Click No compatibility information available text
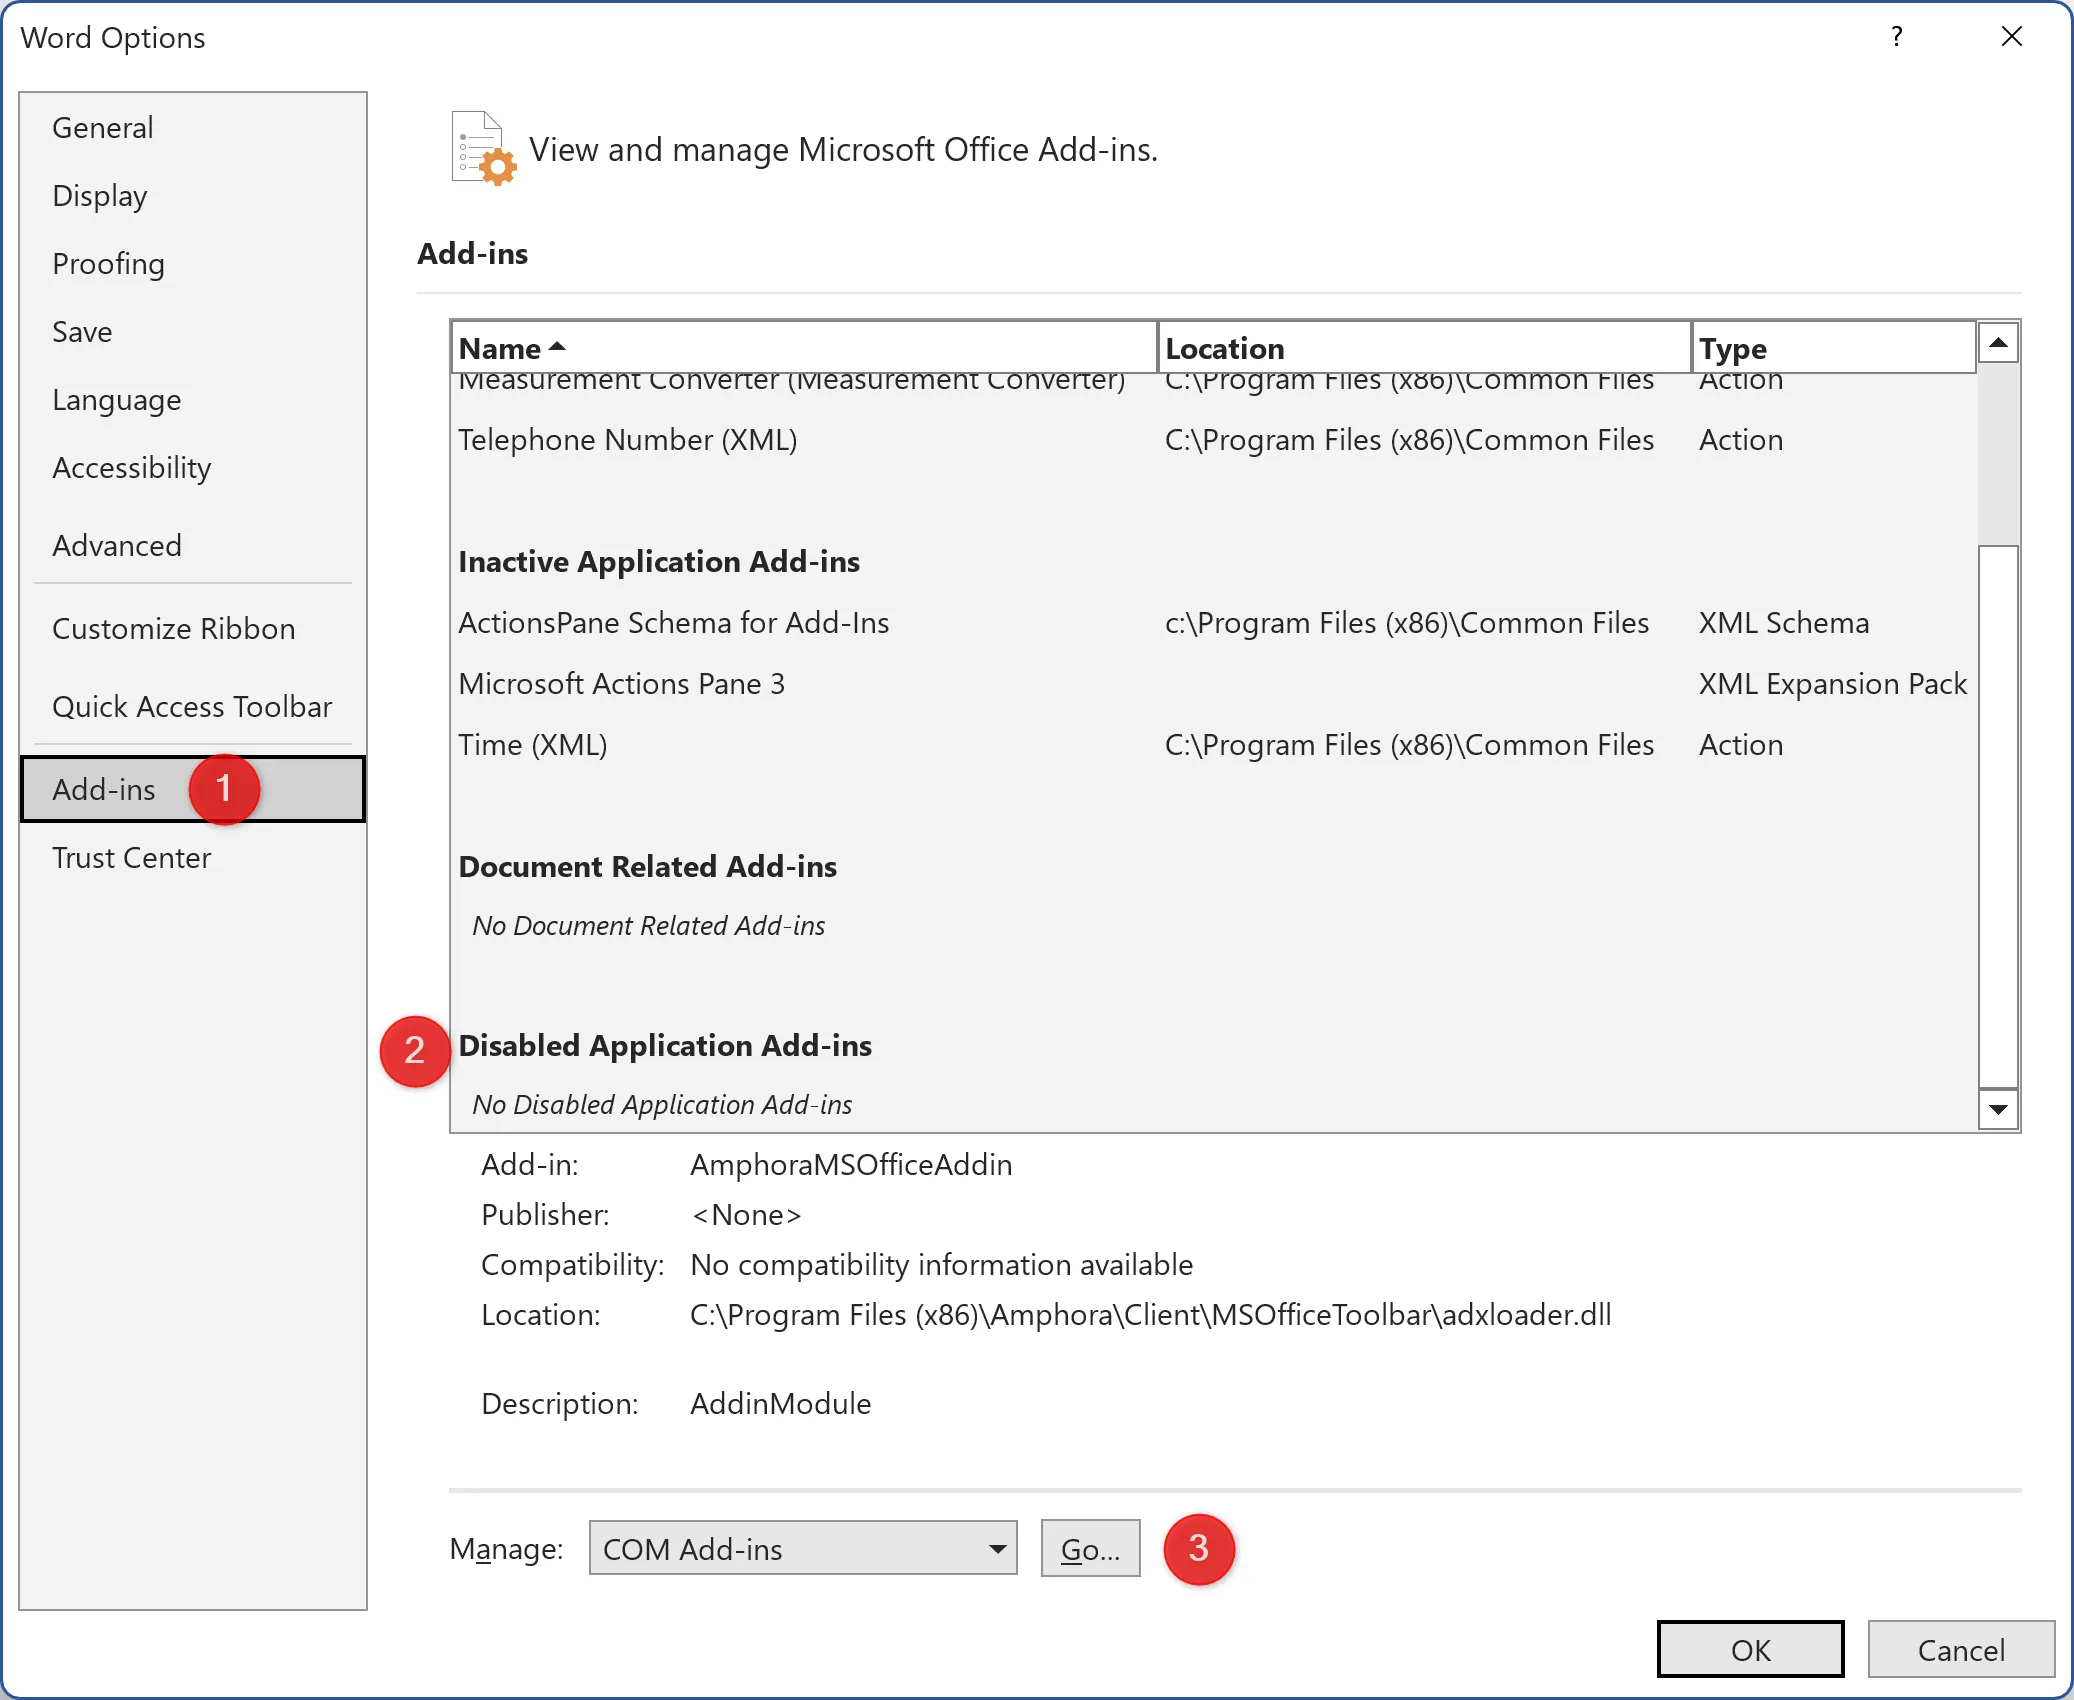This screenshot has height=1700, width=2074. (941, 1265)
